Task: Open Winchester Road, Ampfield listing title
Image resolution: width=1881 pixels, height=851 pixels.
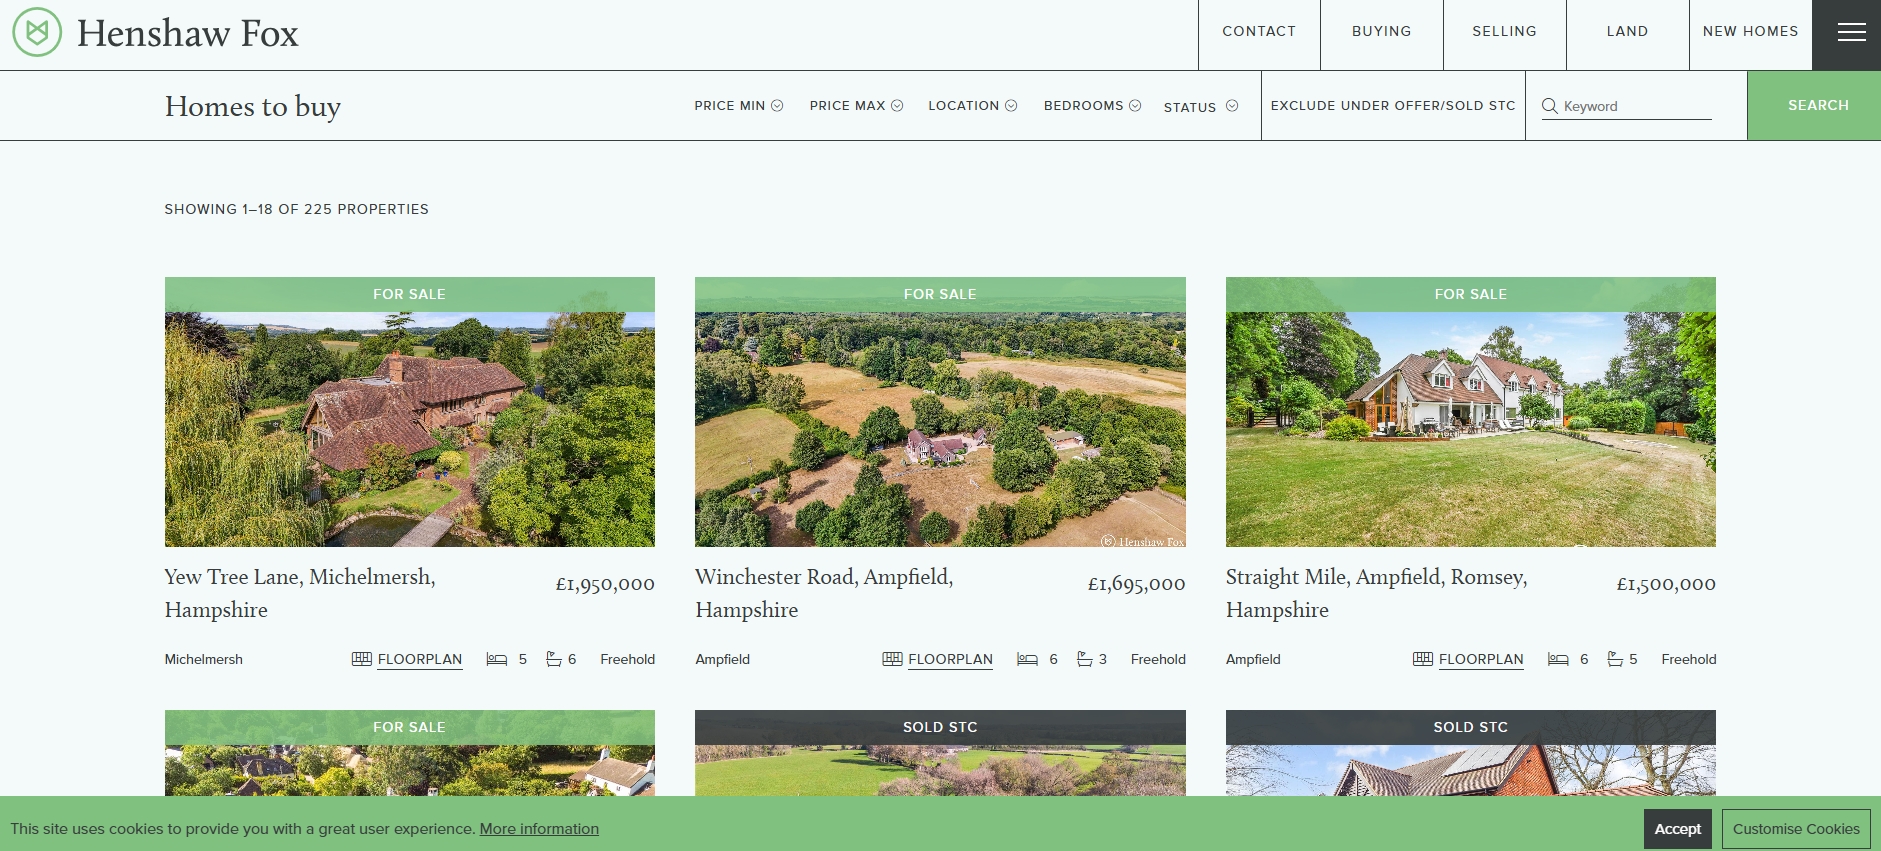Action: coord(824,593)
